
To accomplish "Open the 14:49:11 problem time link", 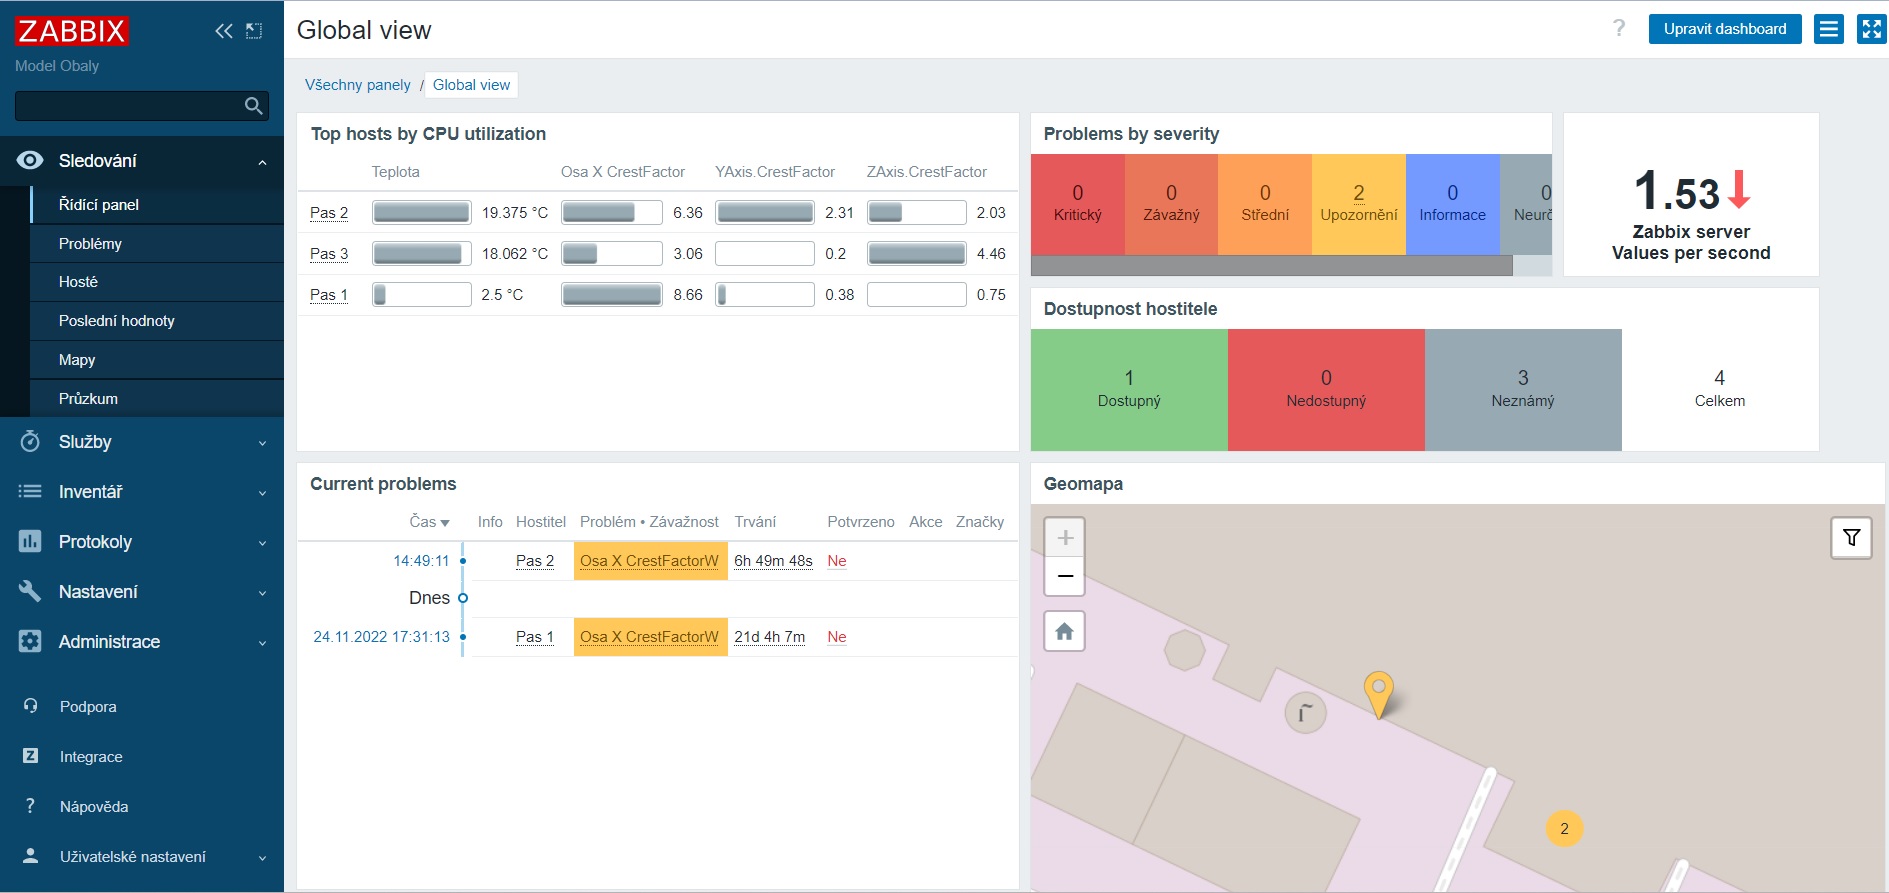I will click(x=421, y=561).
